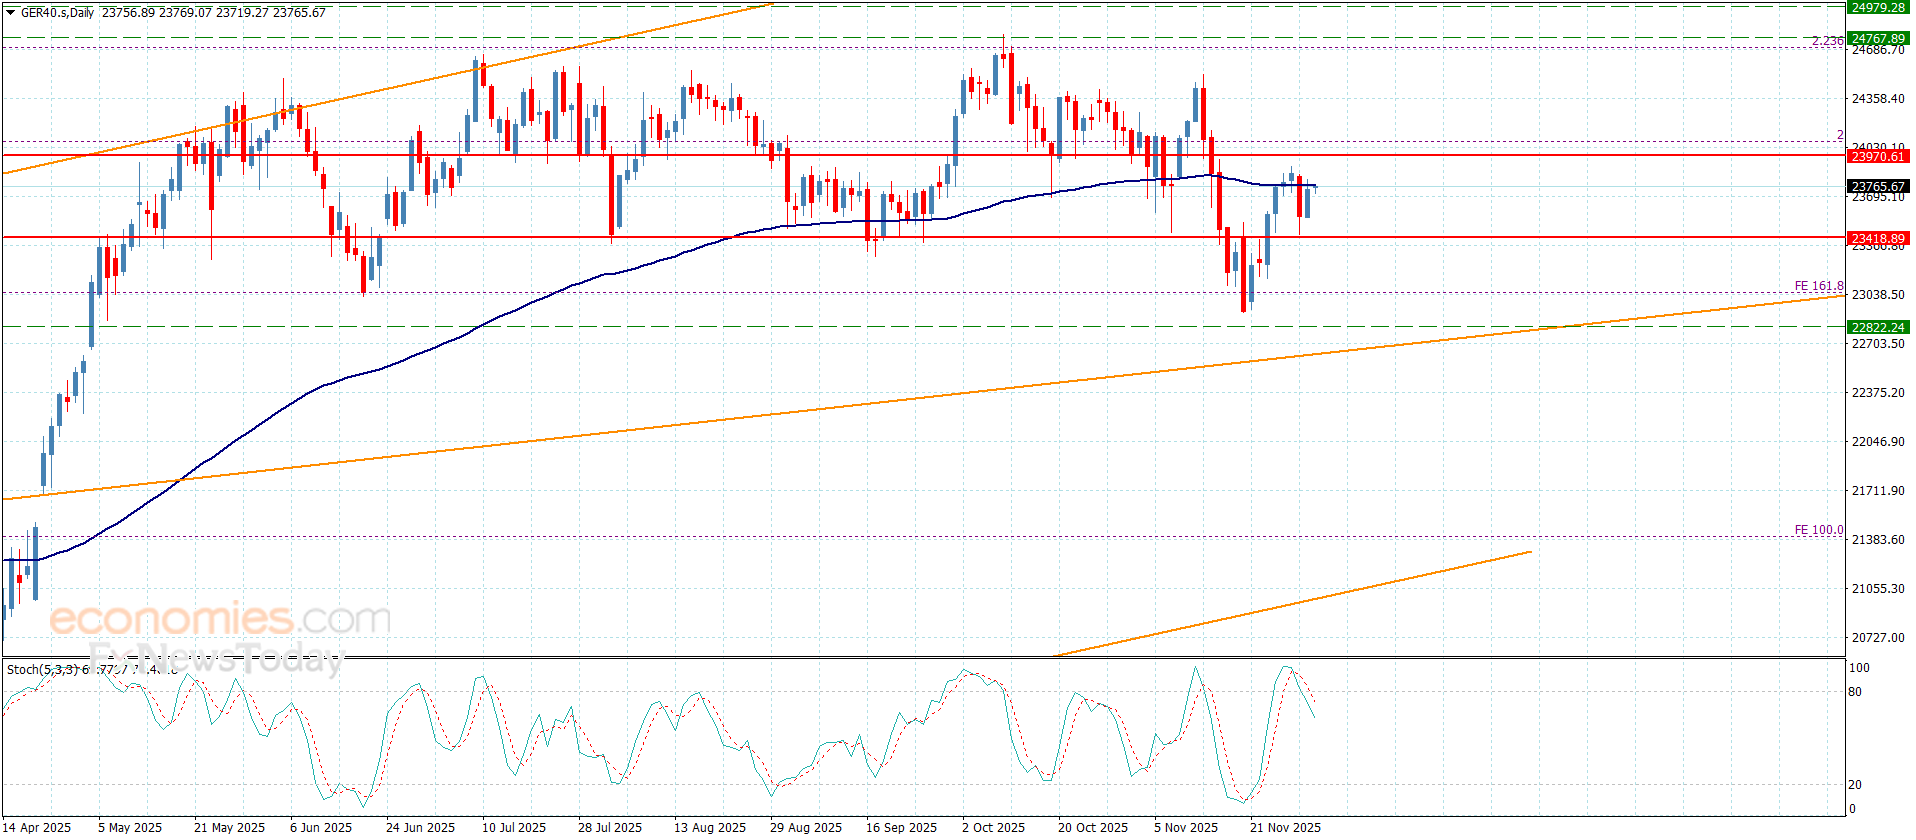Click the FE 161.8 Fibonacci label
This screenshot has height=840, width=1916.
(1818, 287)
